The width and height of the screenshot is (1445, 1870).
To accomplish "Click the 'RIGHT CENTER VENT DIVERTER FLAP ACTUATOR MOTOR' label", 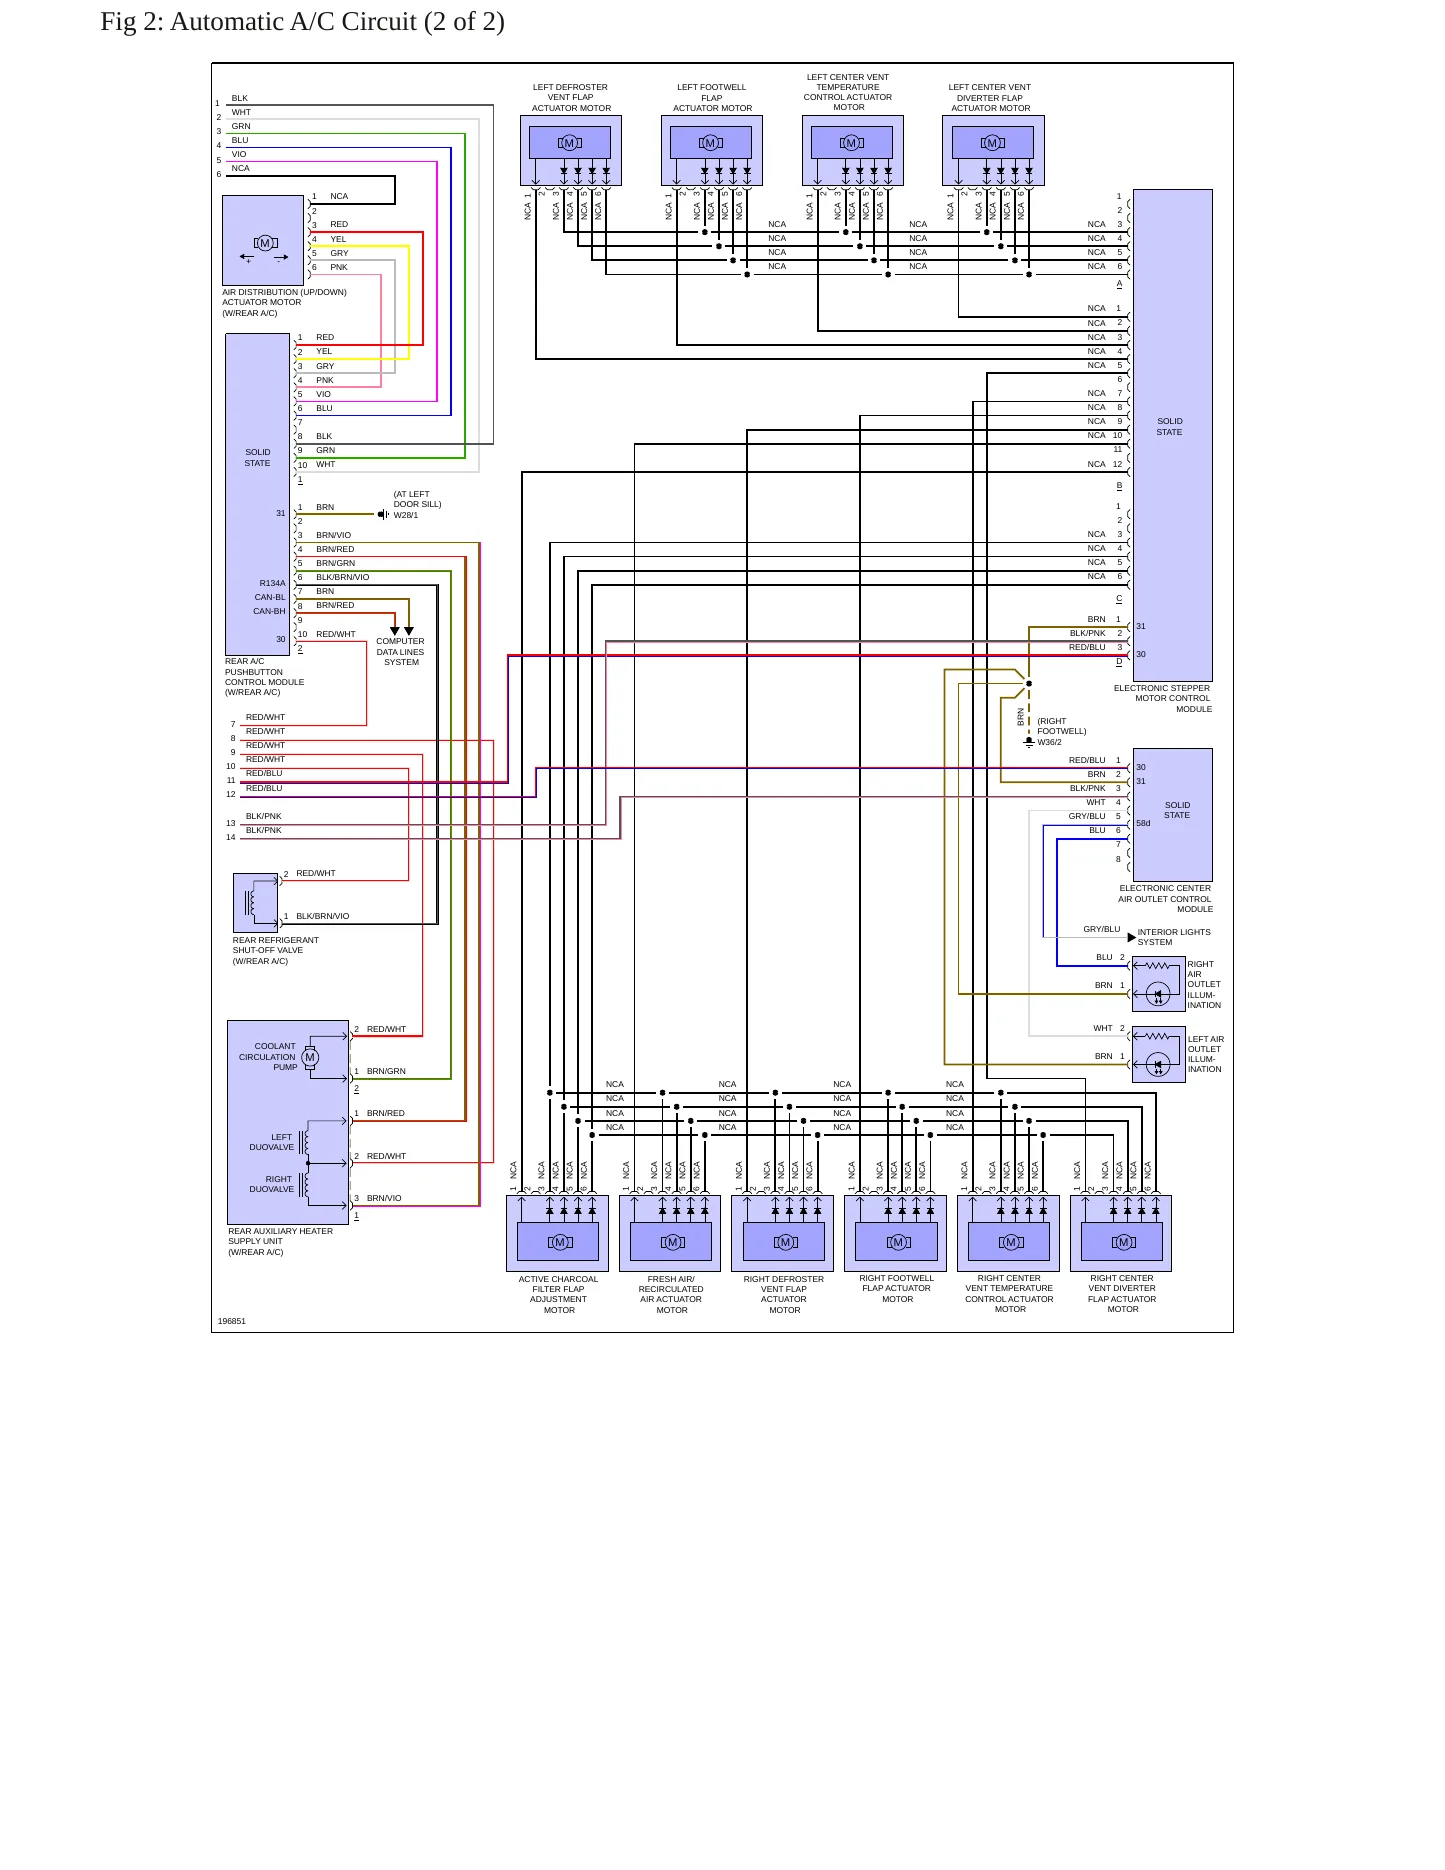I will [x=1122, y=1293].
